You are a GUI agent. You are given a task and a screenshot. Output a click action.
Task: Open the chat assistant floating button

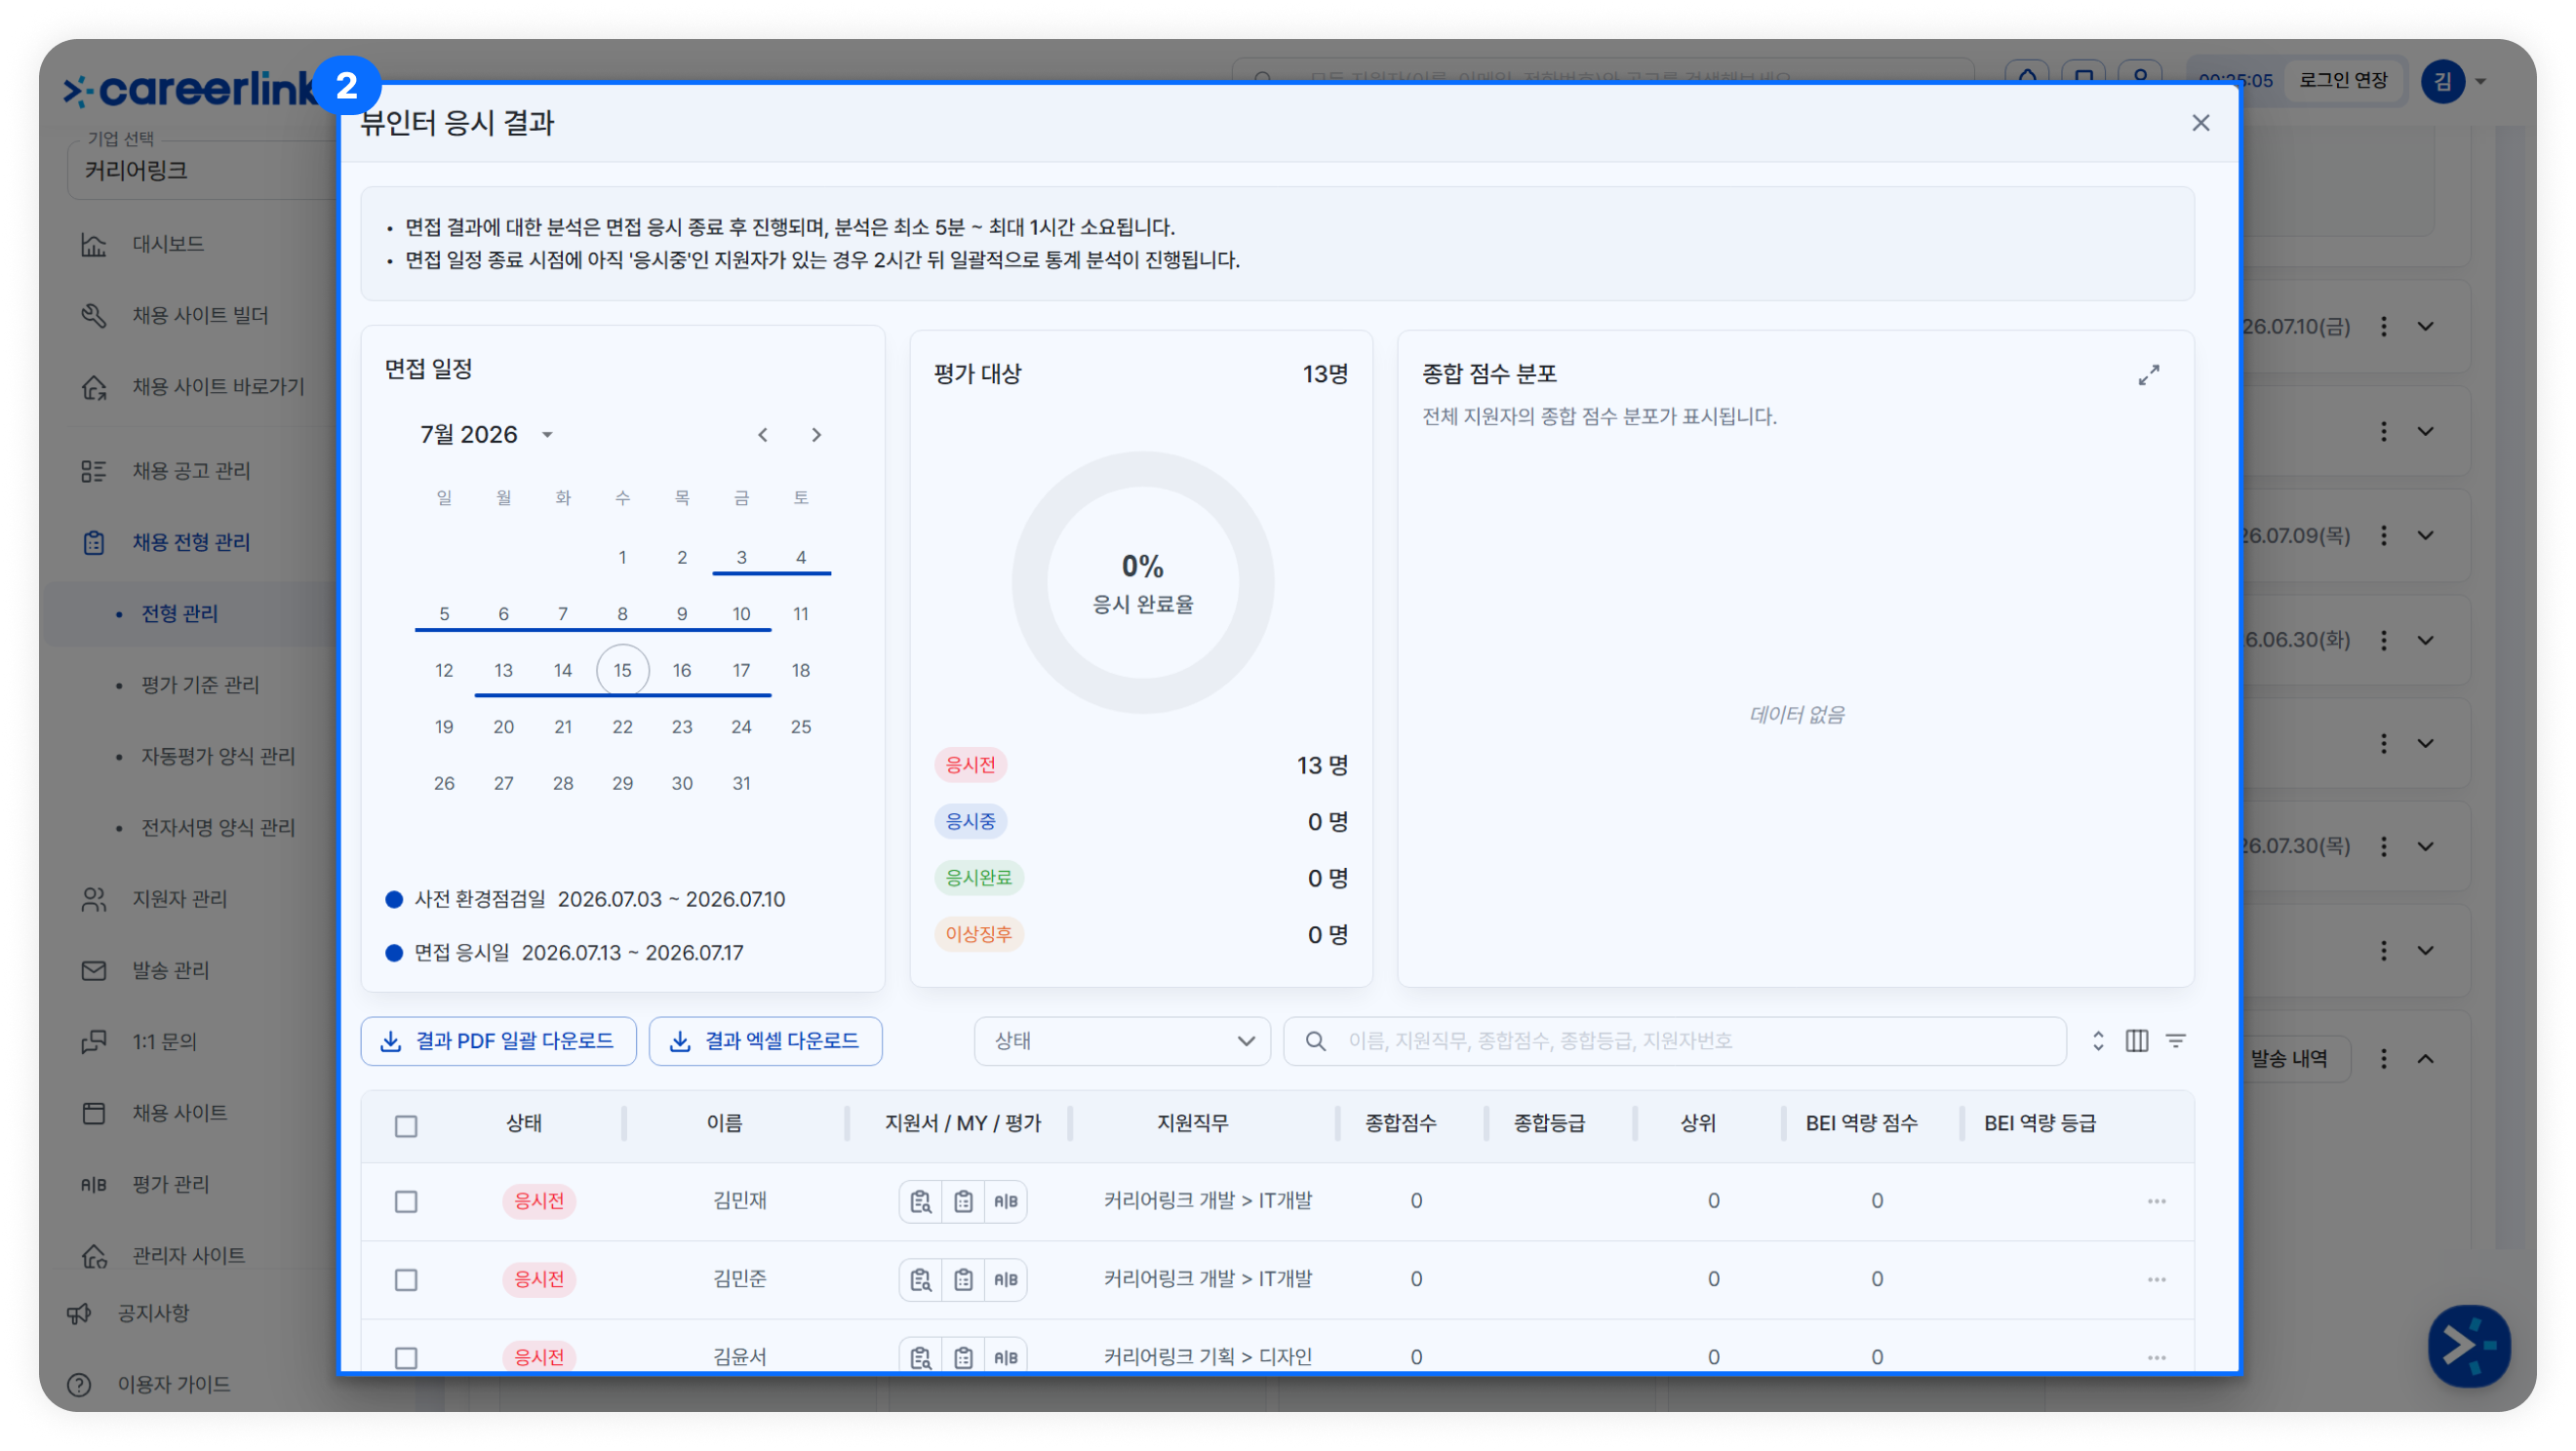point(2469,1345)
